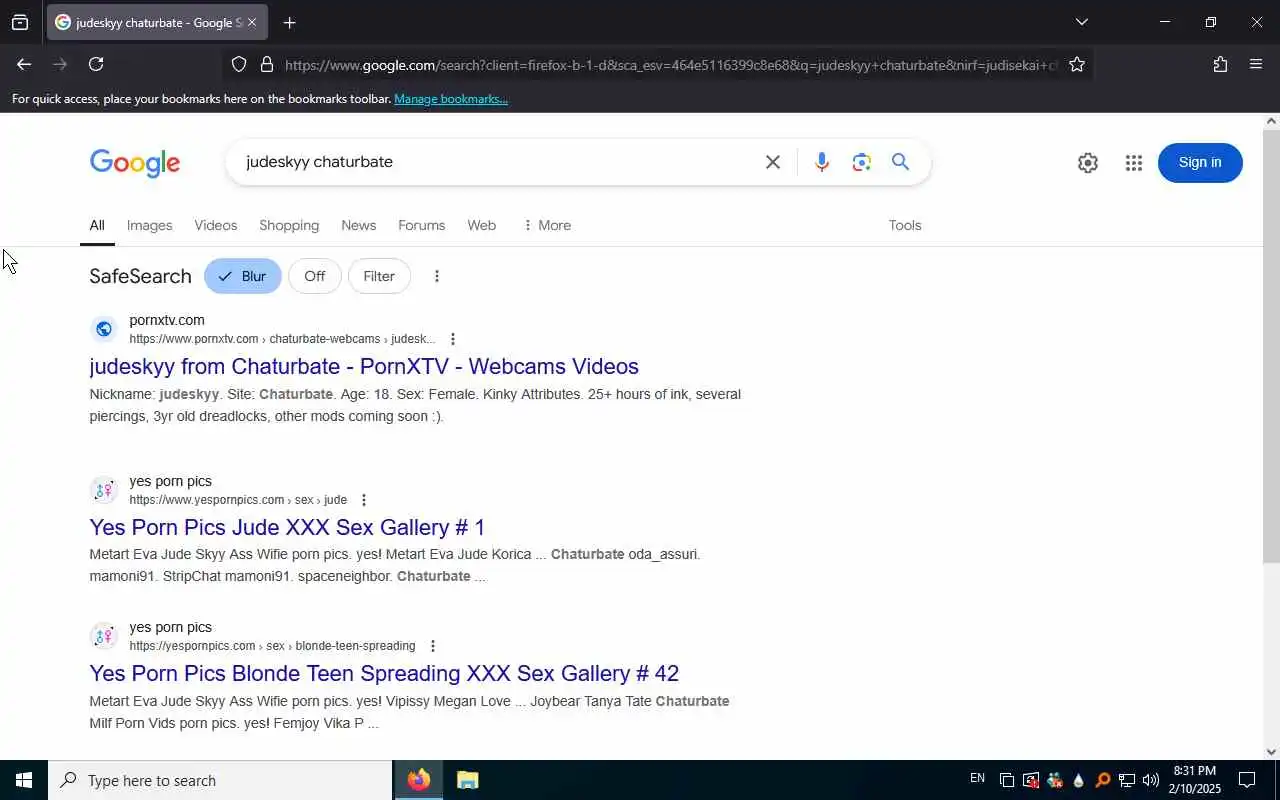Click the orange magnifier tray icon
The width and height of the screenshot is (1280, 800).
(x=1102, y=780)
